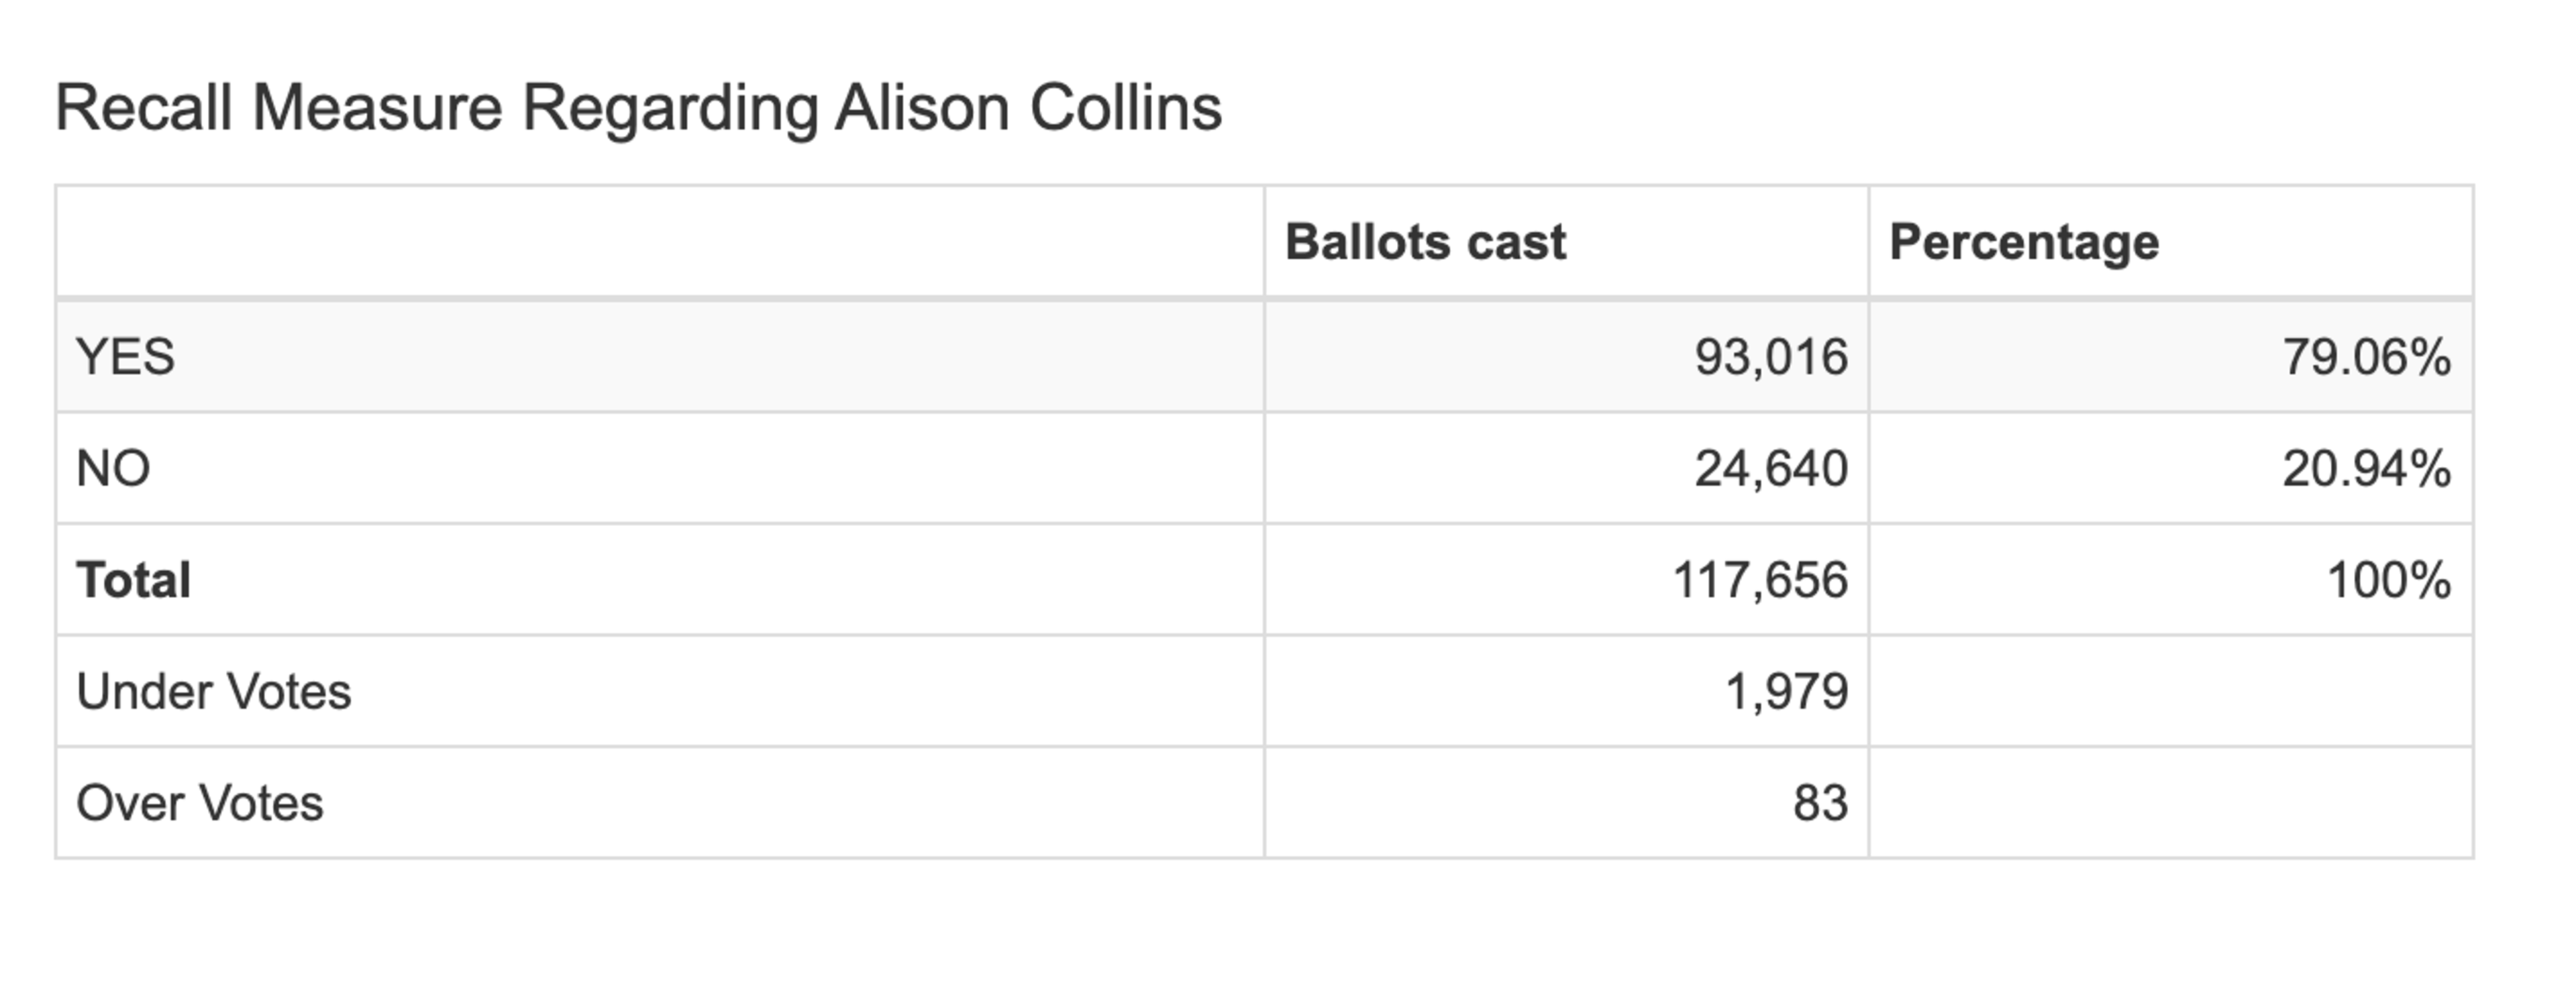Click the 79.06% percentage cell
The image size is (2576, 993).
coord(2366,357)
